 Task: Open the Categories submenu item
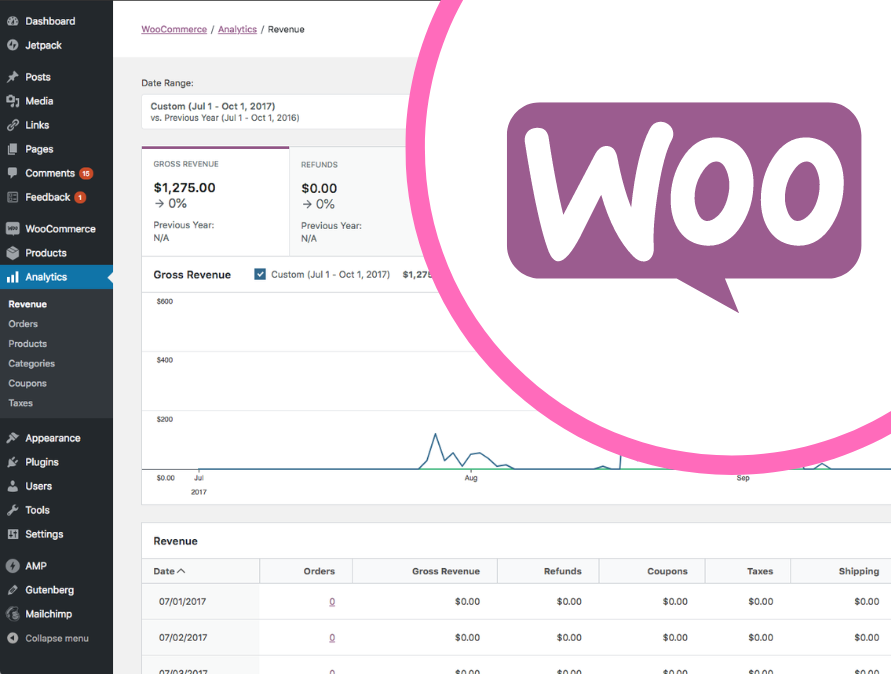click(32, 364)
